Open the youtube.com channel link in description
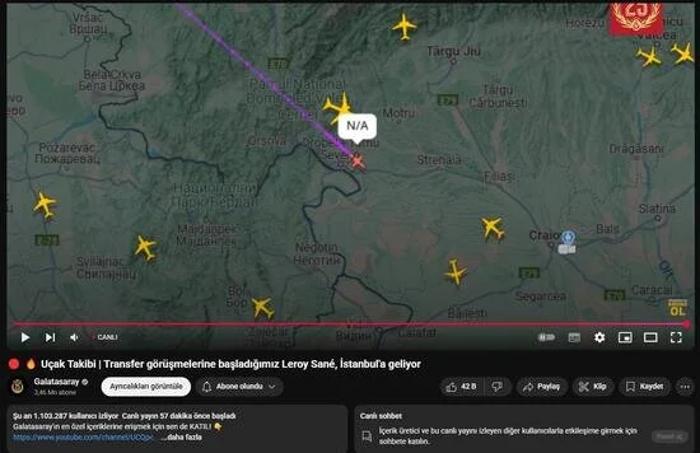 click(x=83, y=437)
